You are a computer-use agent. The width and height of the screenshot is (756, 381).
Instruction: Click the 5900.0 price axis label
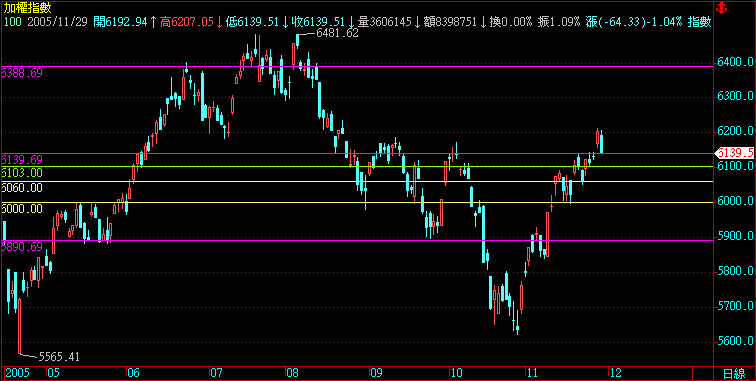pos(736,236)
